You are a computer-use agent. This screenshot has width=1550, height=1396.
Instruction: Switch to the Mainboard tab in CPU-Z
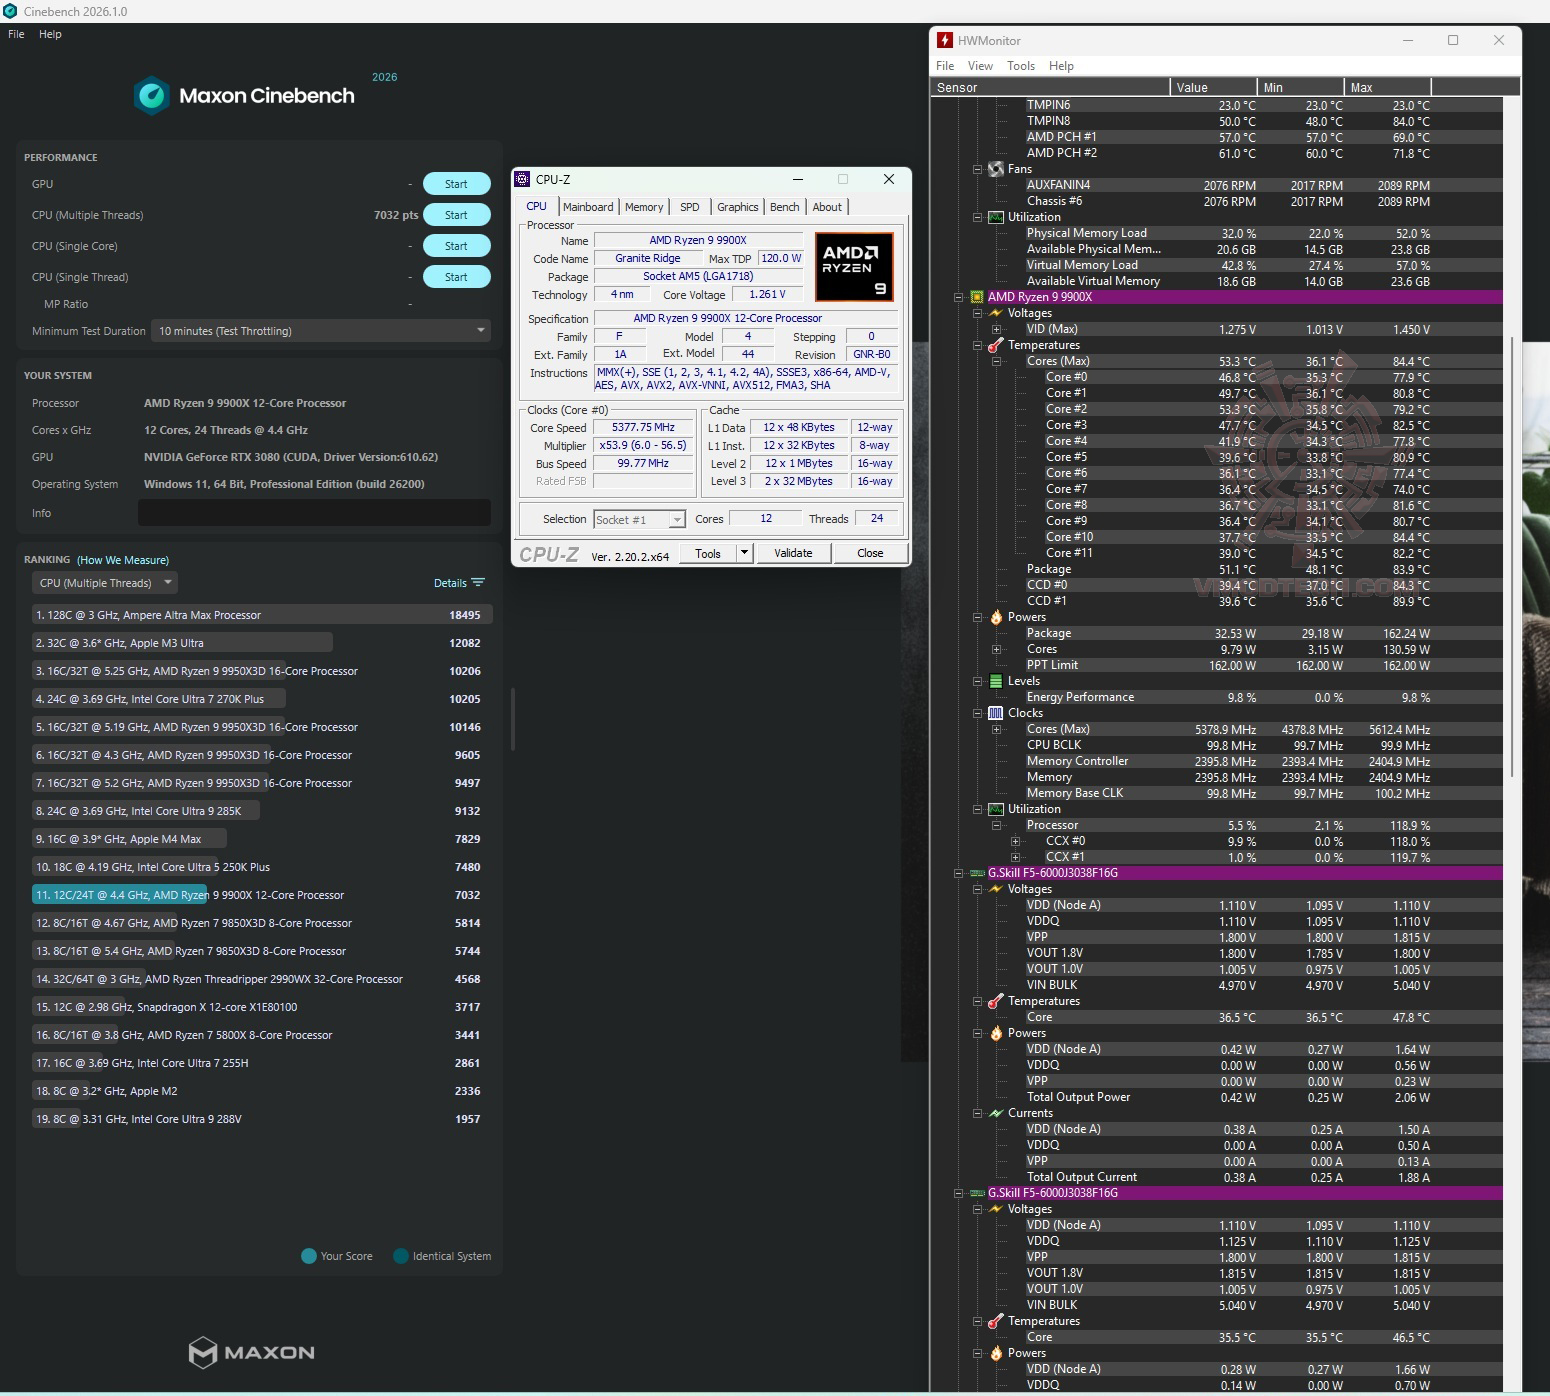588,207
